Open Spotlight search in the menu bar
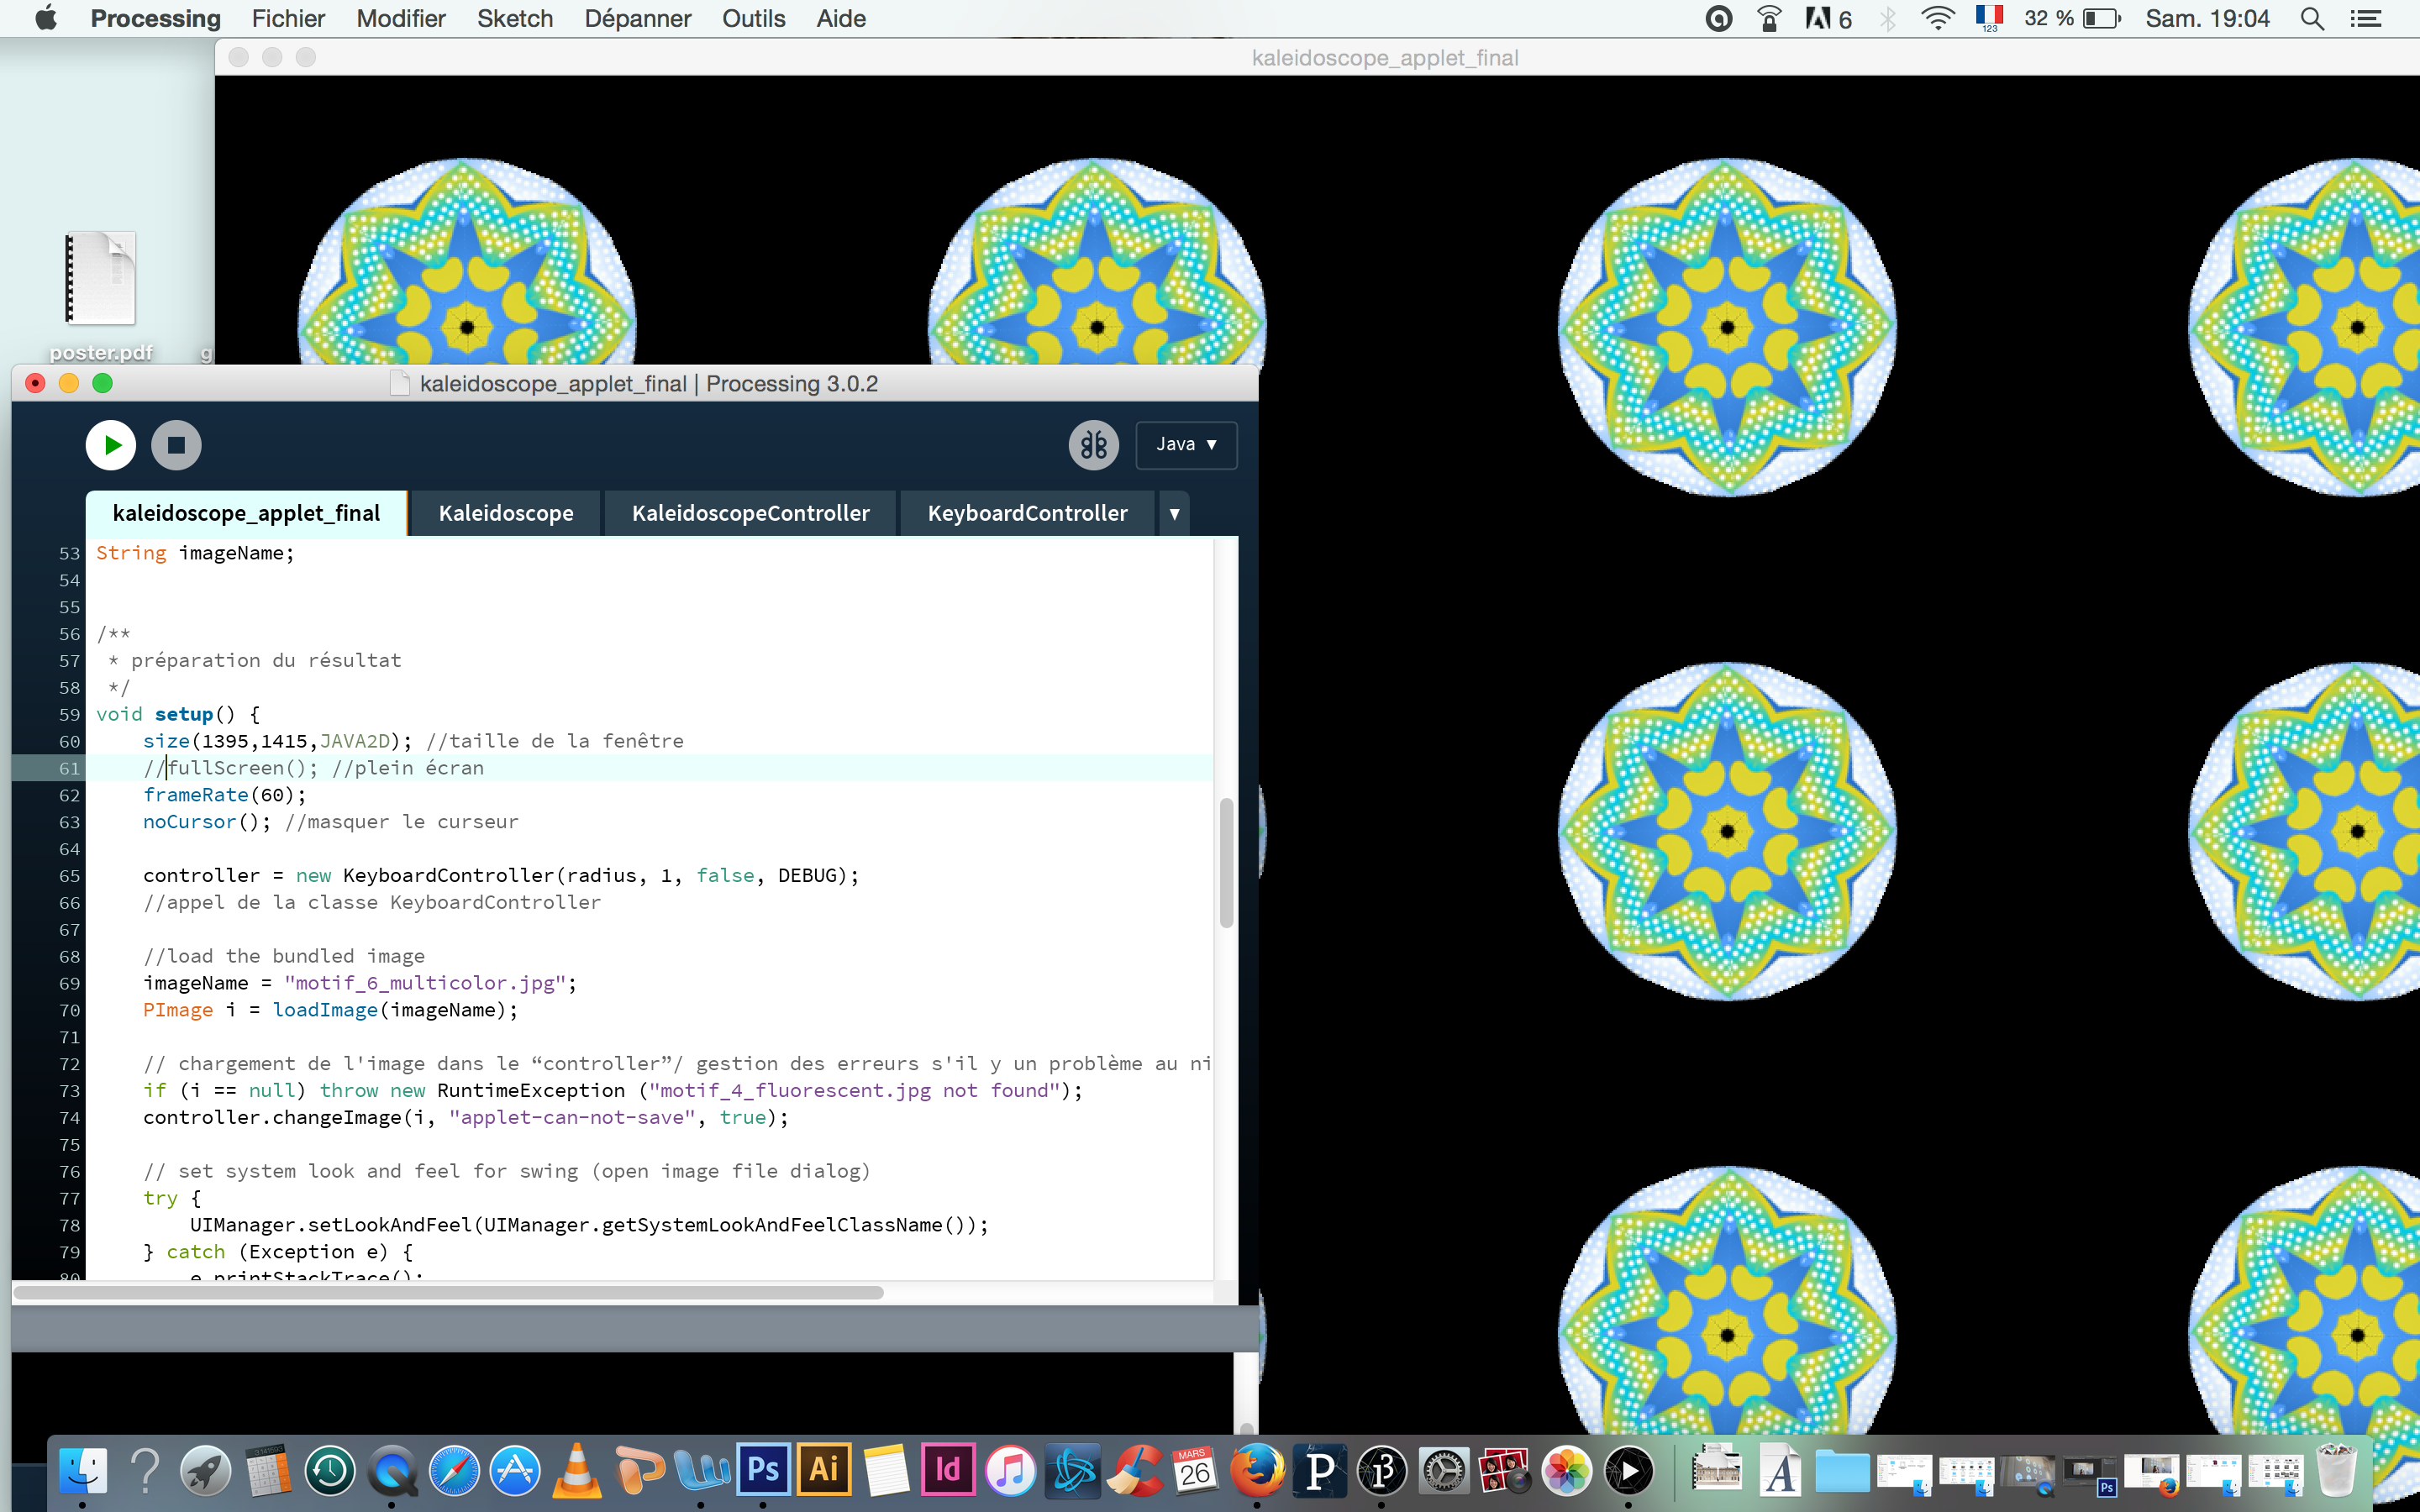Image resolution: width=2420 pixels, height=1512 pixels. coord(2311,18)
